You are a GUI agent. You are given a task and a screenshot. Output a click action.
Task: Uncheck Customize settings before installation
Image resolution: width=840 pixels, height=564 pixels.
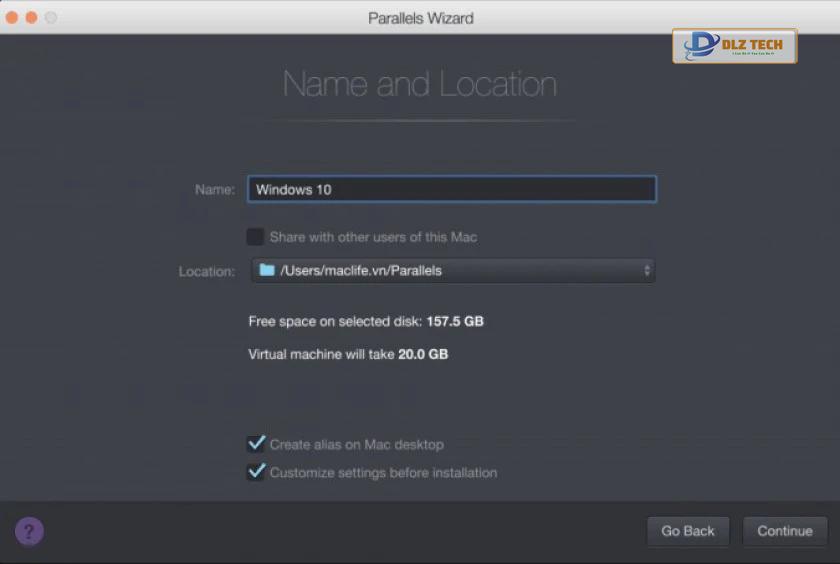[x=256, y=472]
